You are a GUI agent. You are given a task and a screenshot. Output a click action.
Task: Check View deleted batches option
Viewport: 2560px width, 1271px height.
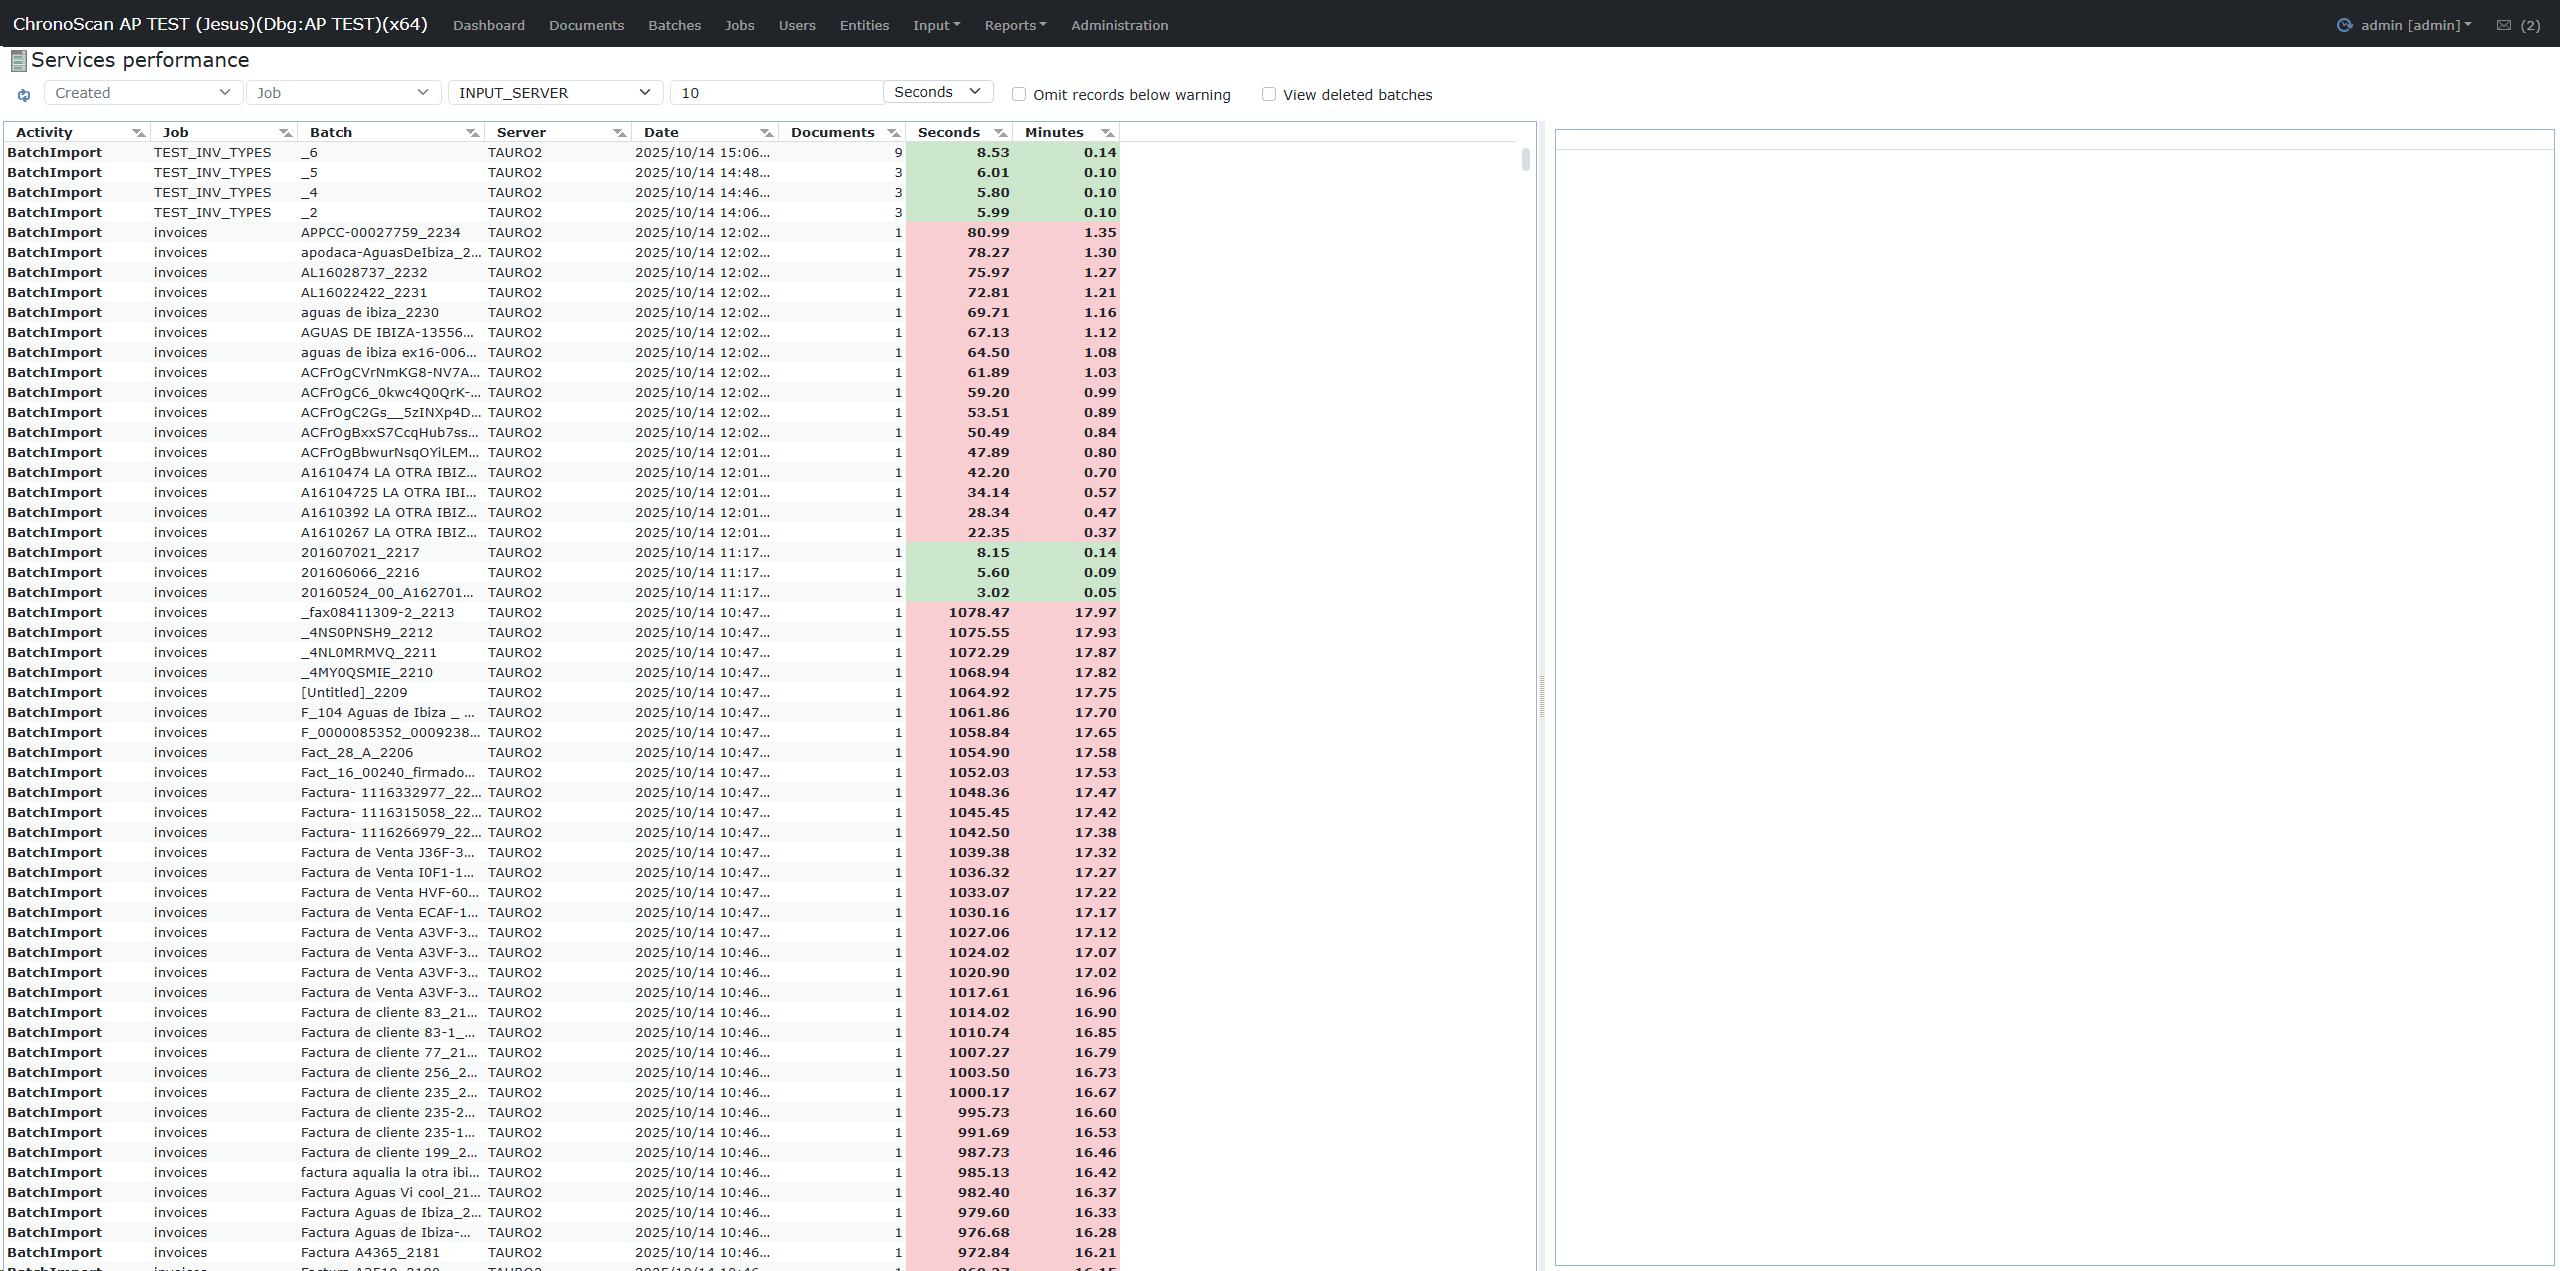1269,94
